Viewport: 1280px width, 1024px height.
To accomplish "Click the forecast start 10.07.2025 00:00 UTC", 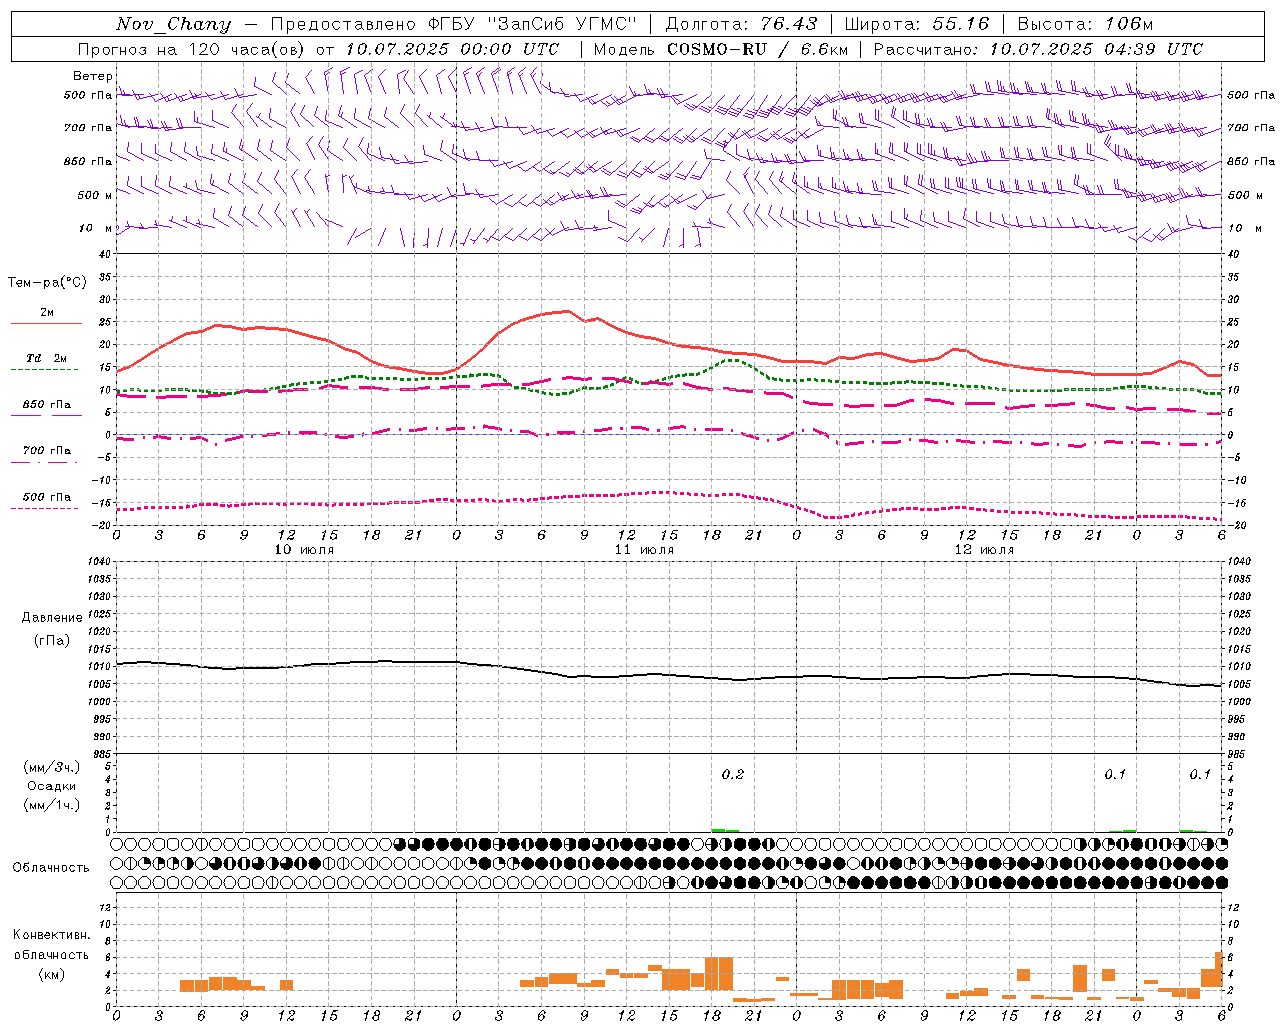I will pos(452,49).
